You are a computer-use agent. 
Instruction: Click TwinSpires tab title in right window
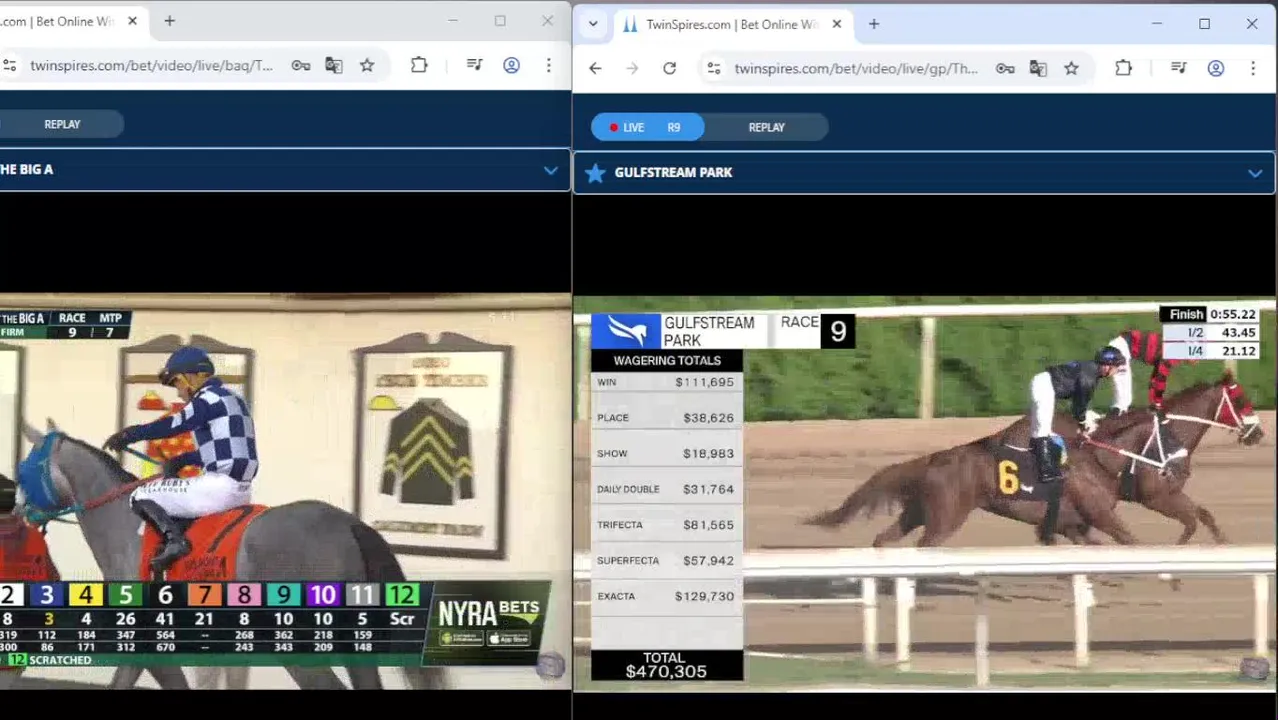tap(734, 24)
